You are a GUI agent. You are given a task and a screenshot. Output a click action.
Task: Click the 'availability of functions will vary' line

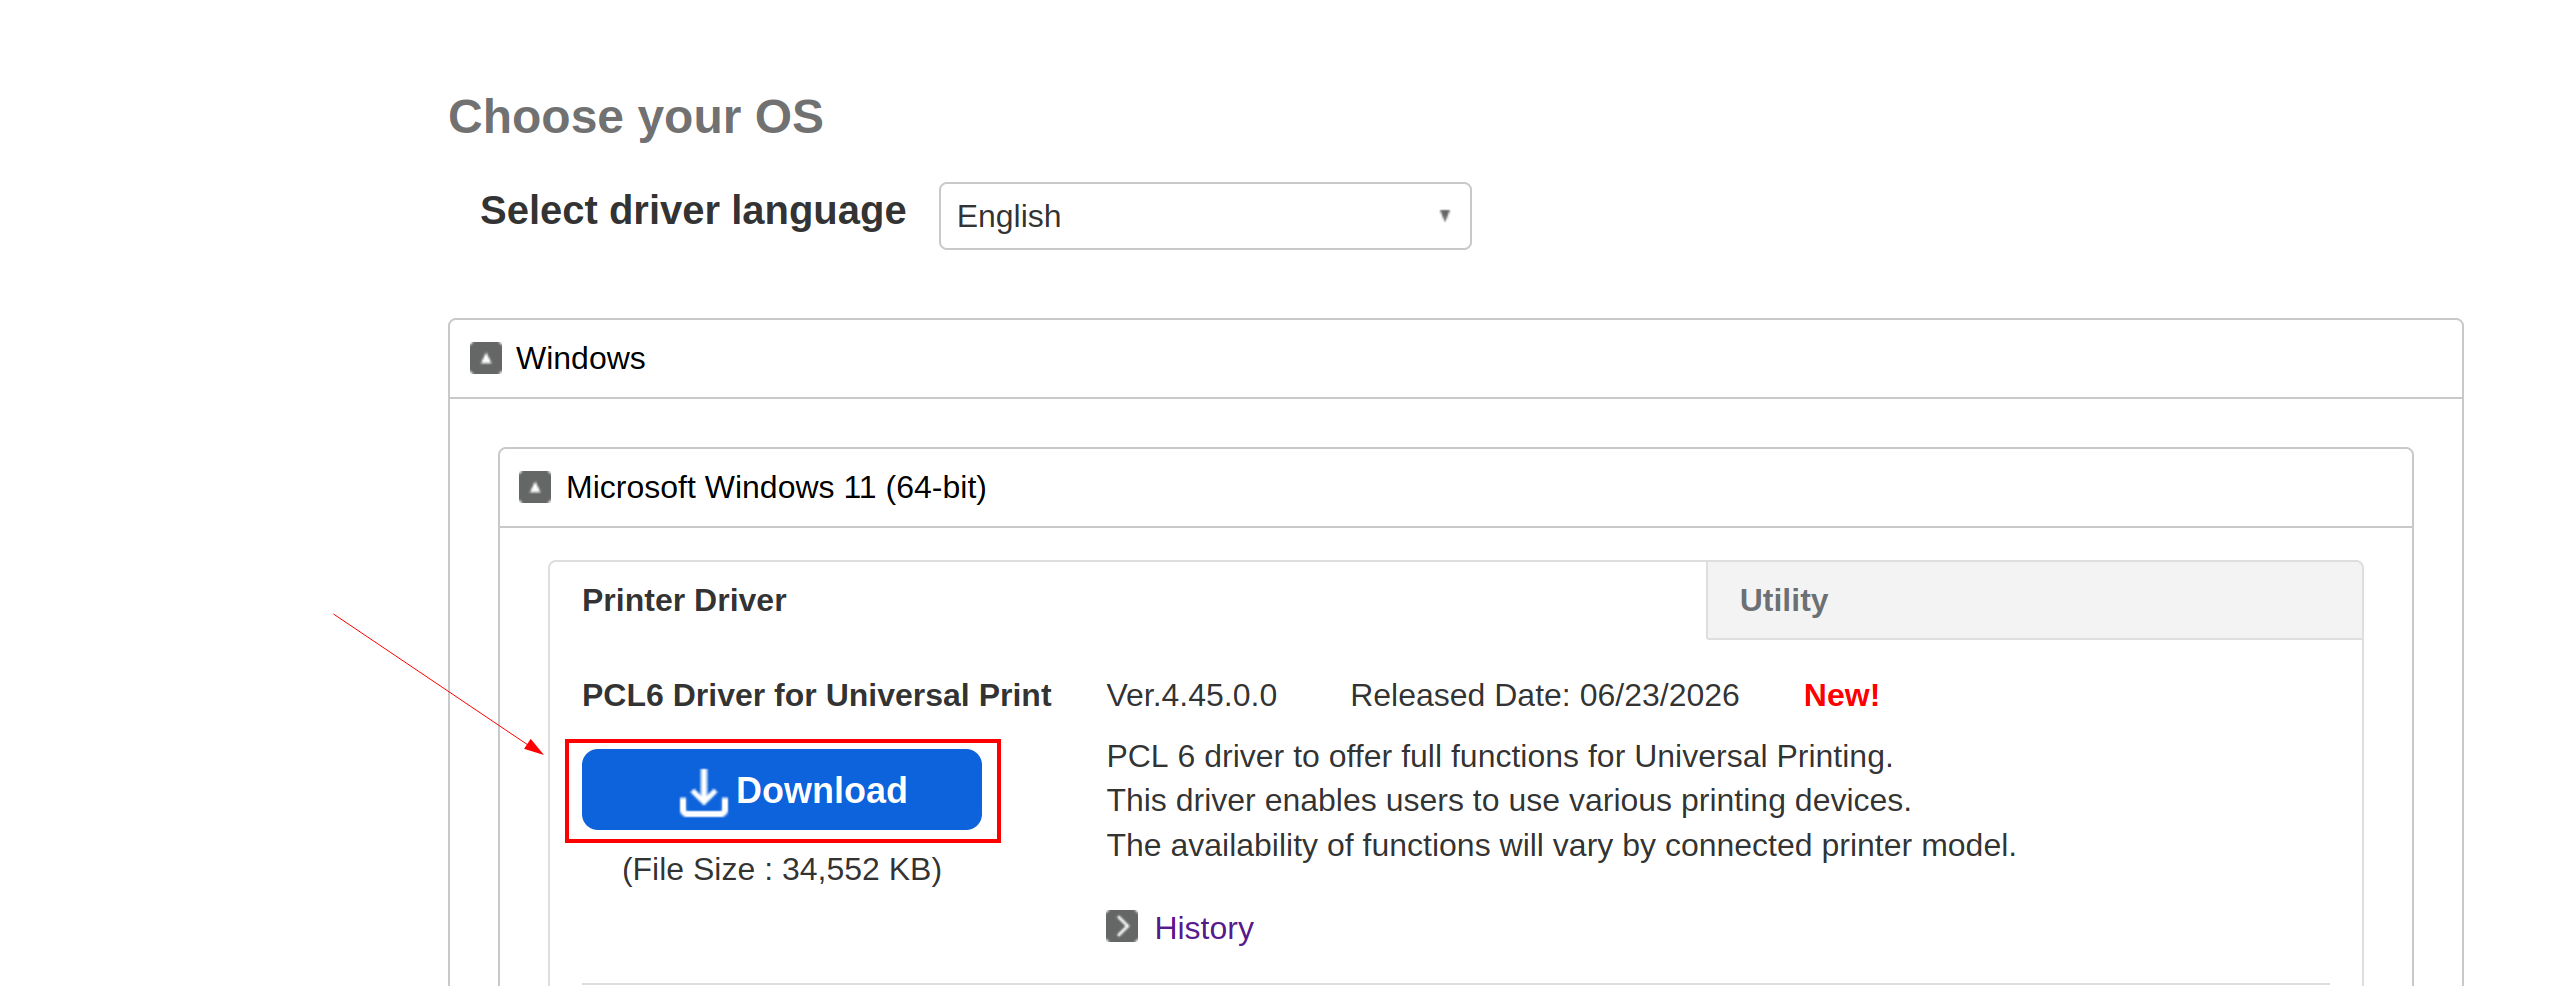[1561, 845]
